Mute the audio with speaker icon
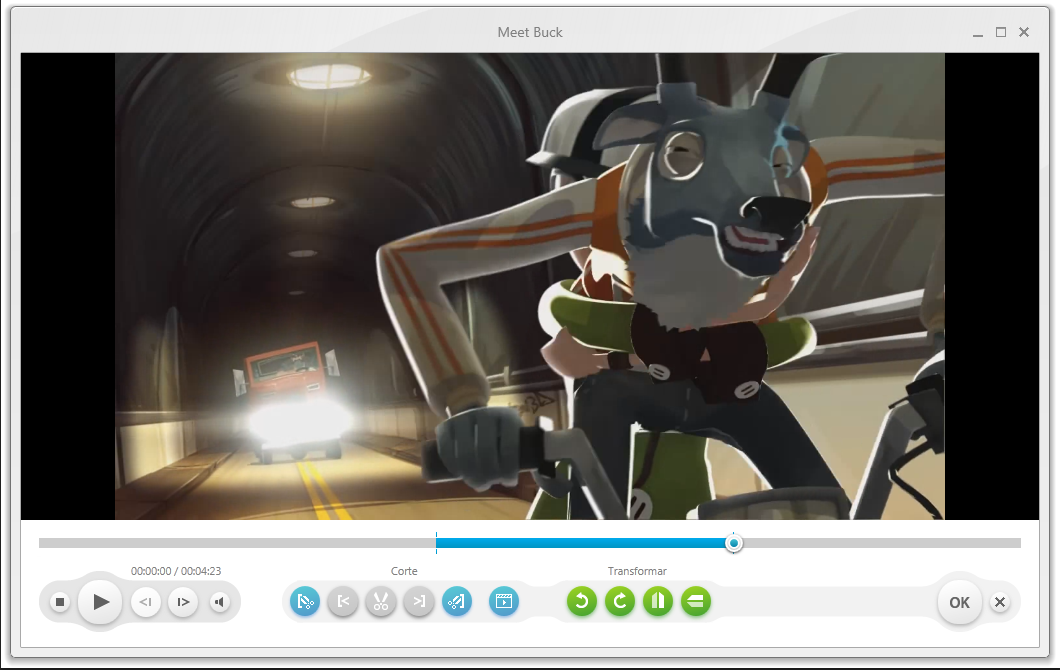 click(219, 602)
